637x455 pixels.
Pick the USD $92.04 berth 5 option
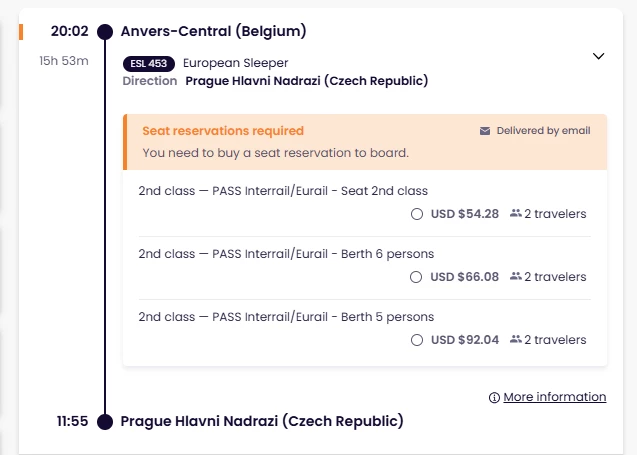click(x=417, y=340)
